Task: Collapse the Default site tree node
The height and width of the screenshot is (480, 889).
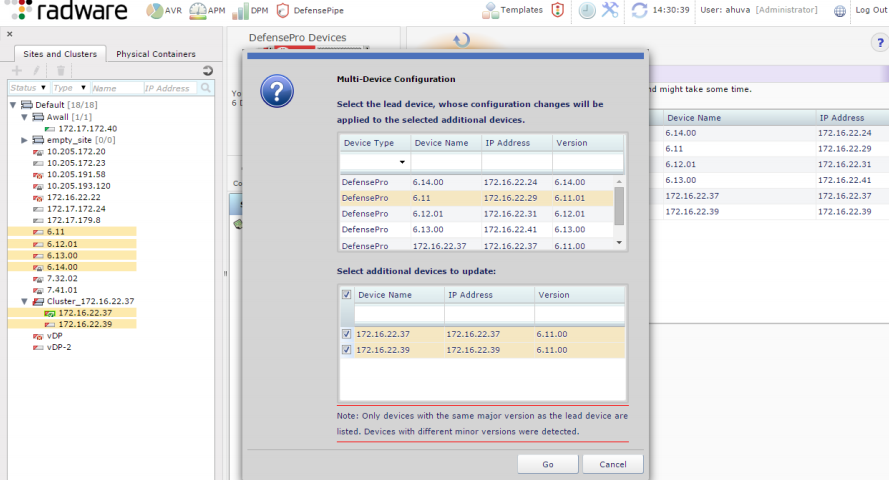Action: click(12, 105)
